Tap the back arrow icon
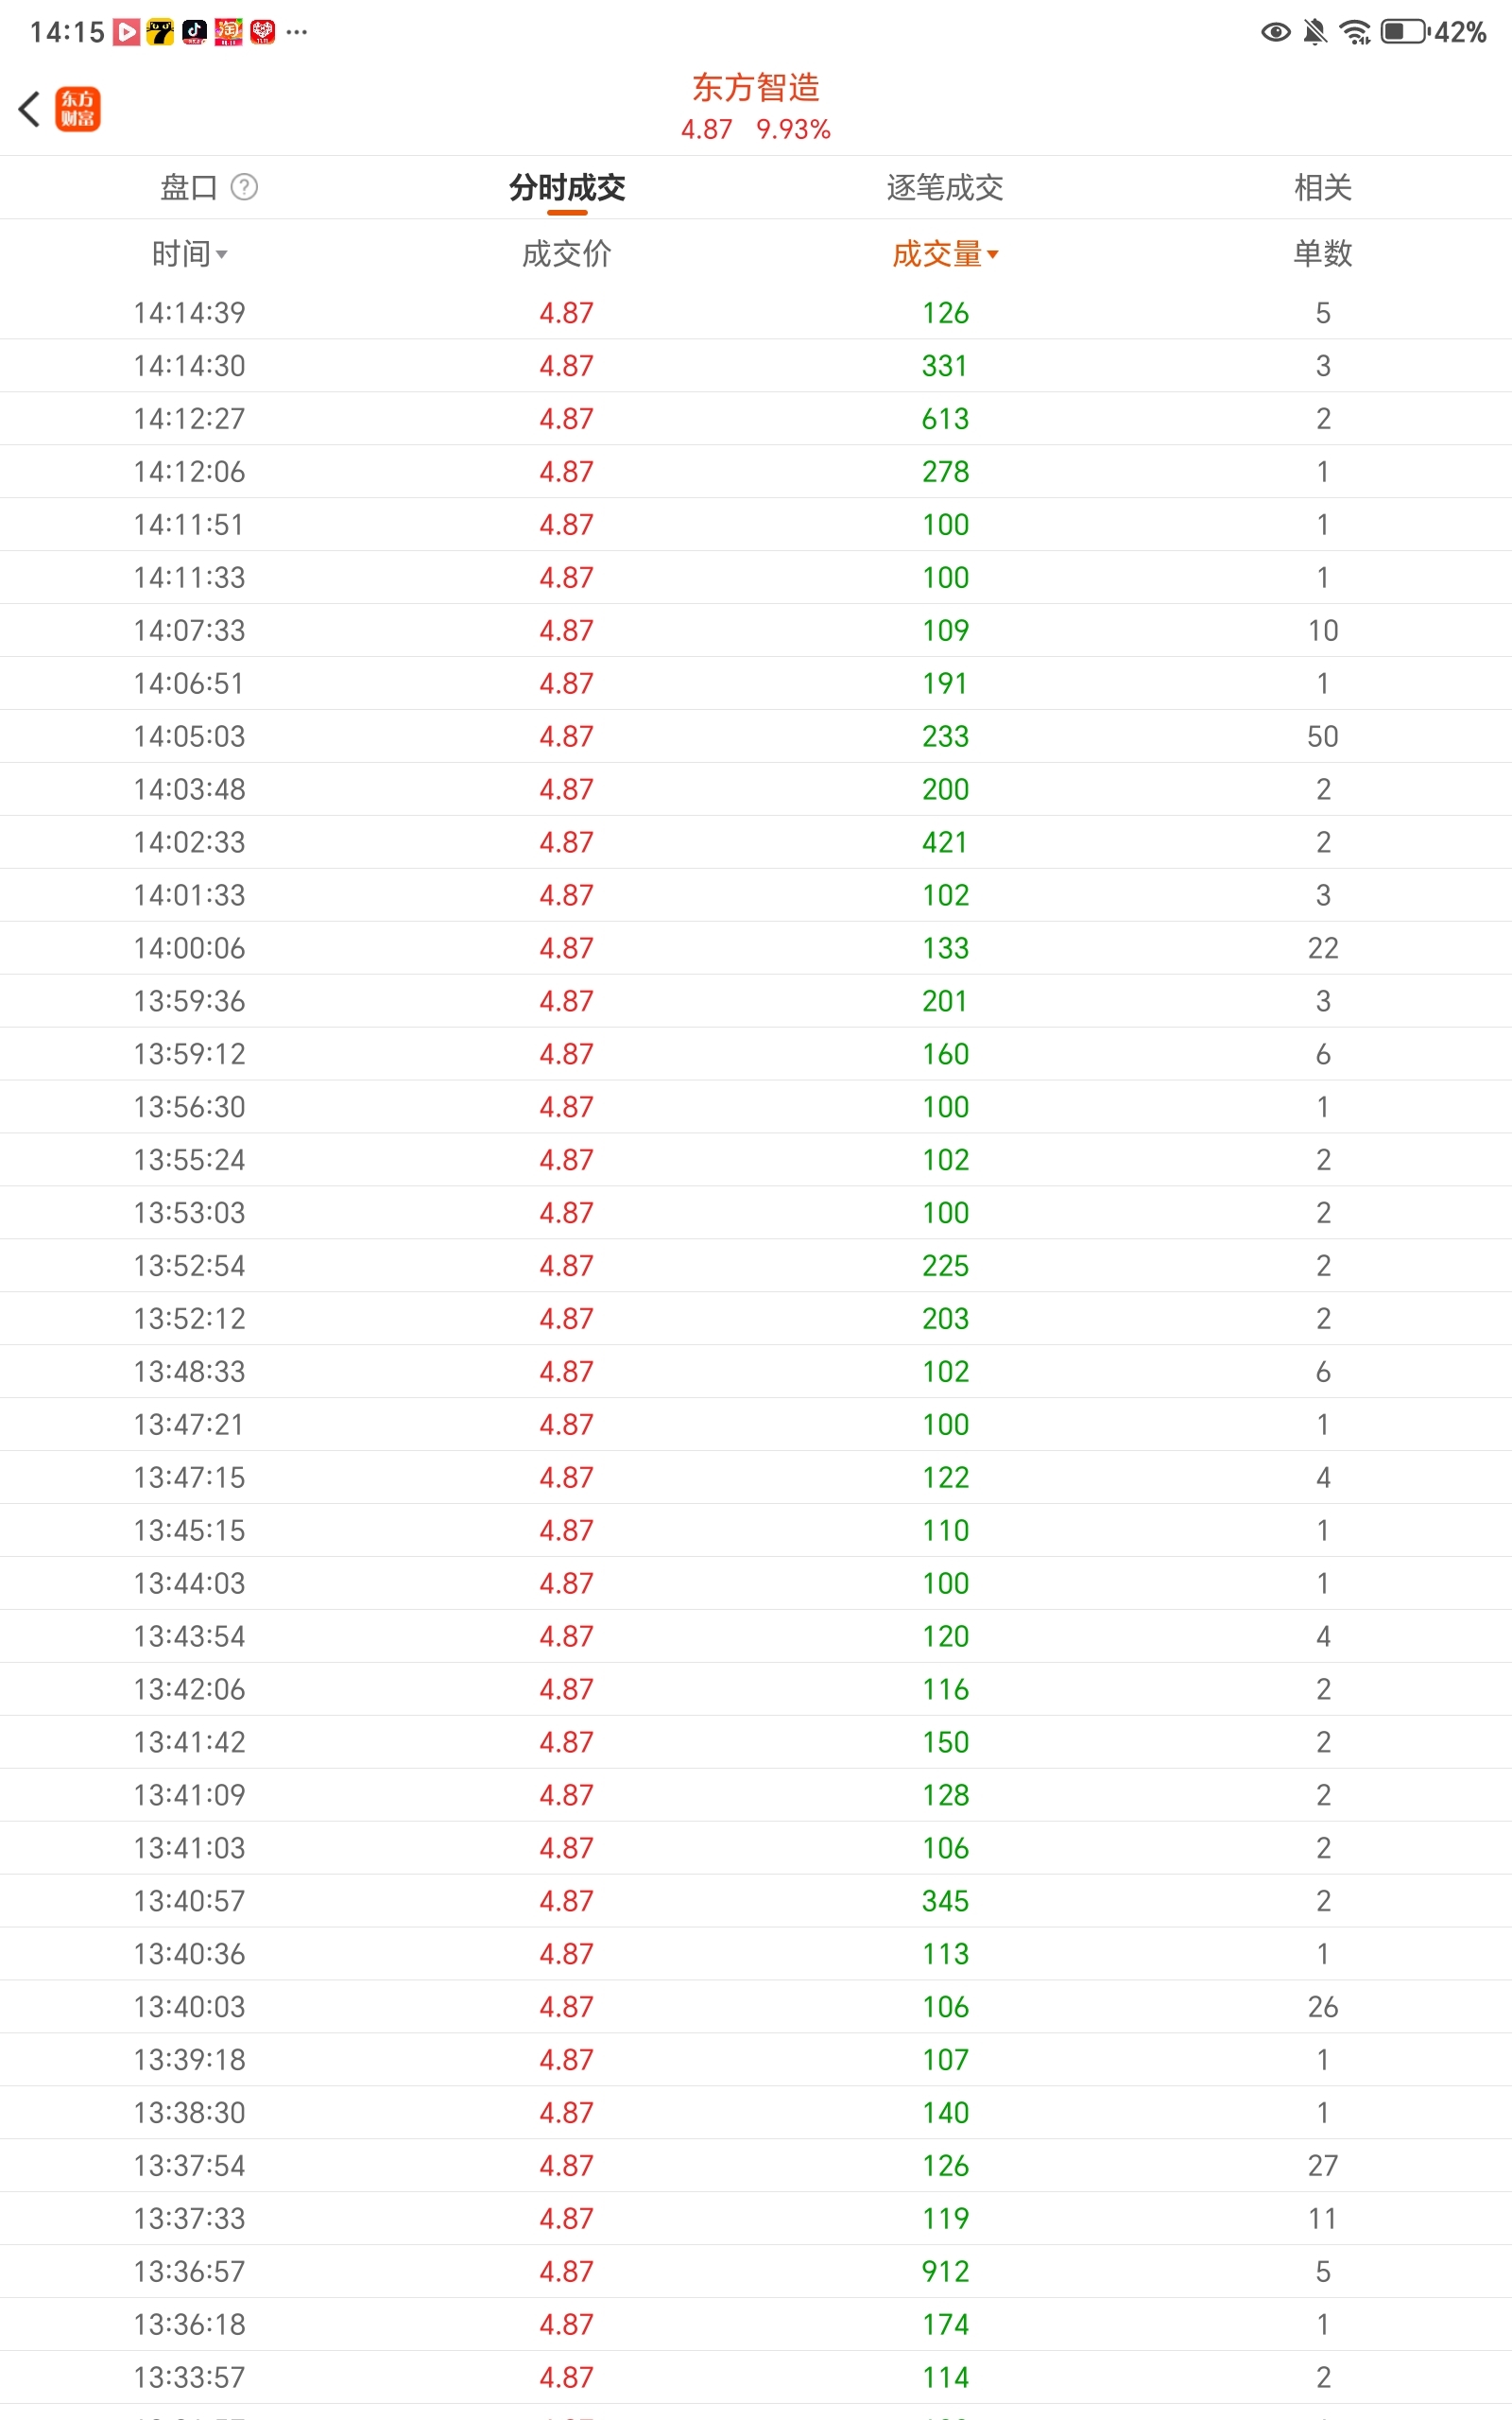The width and height of the screenshot is (1512, 2420). [x=29, y=109]
